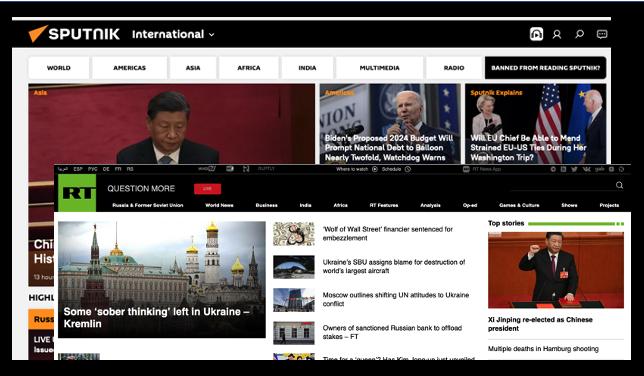Viewport: 644px width, 376px height.
Task: Click thumbnail beside 'Moscow outlines shifting UN' story
Action: click(x=294, y=300)
